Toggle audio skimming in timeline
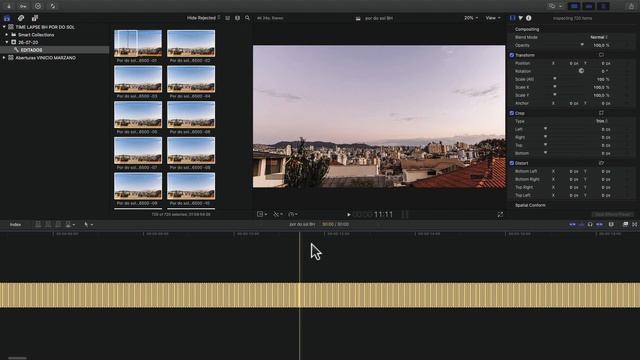The height and width of the screenshot is (360, 640). [581, 224]
